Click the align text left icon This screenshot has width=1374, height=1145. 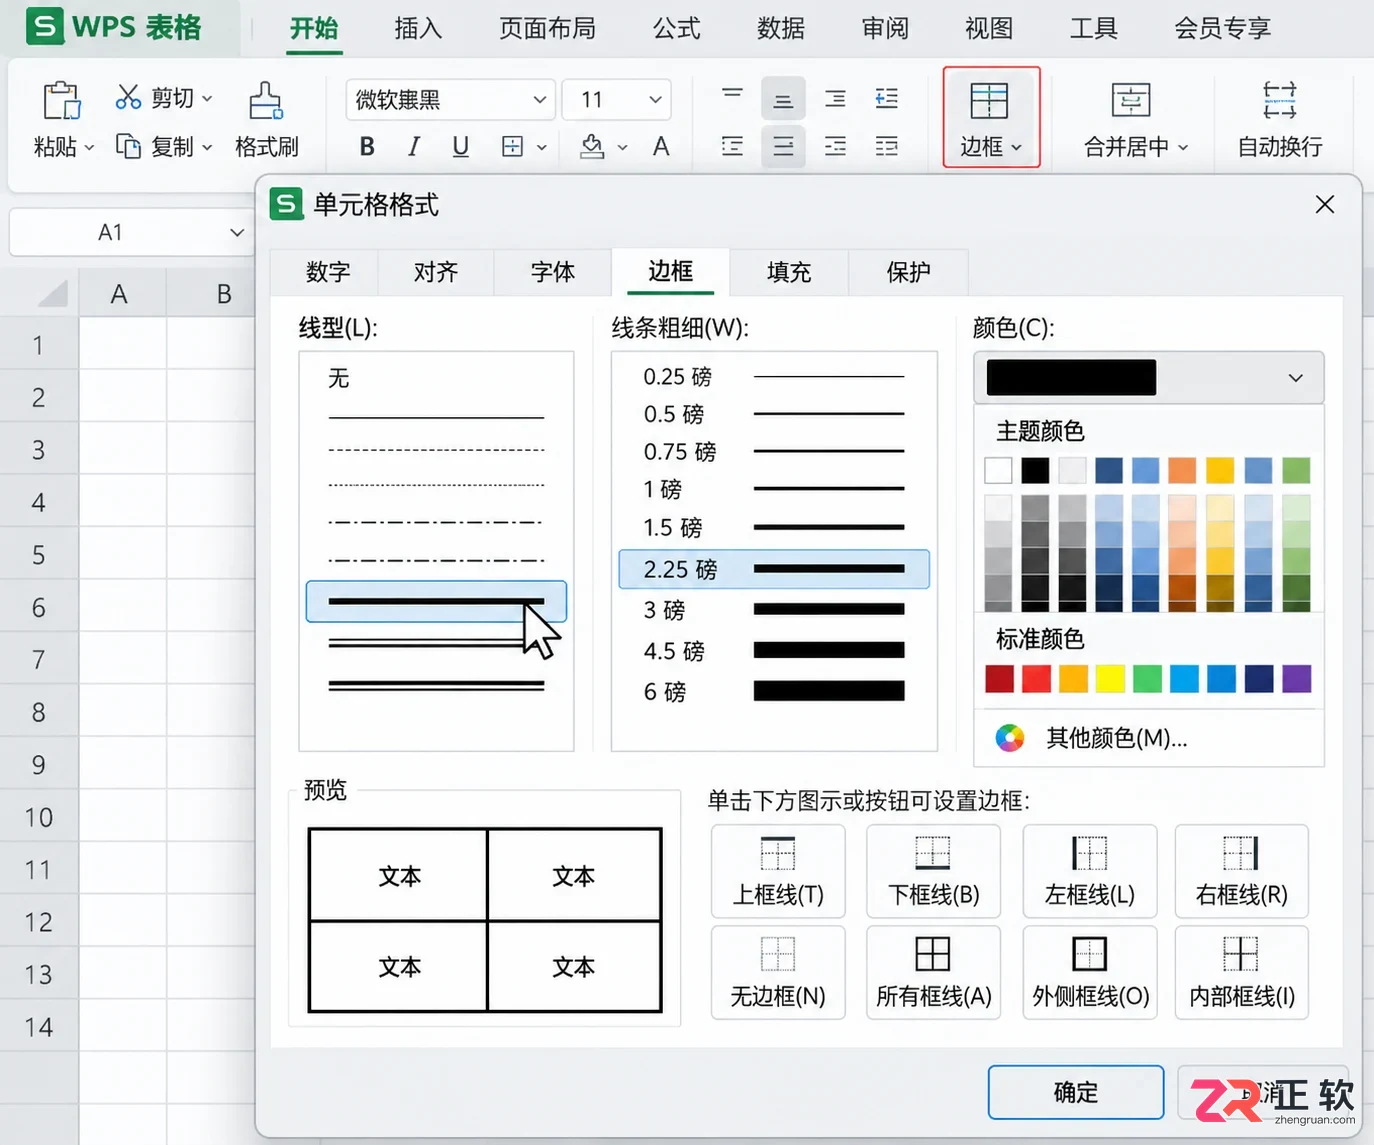coord(732,147)
